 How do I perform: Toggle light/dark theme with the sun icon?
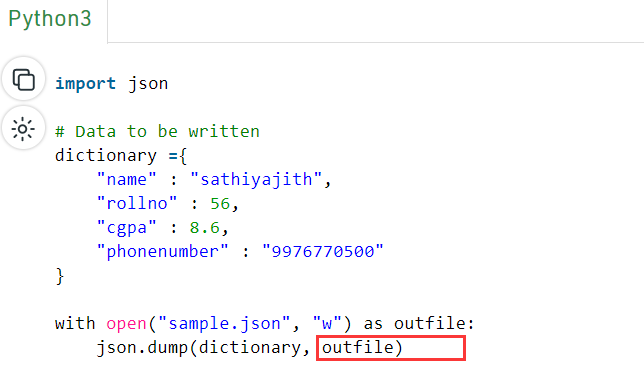(x=23, y=129)
